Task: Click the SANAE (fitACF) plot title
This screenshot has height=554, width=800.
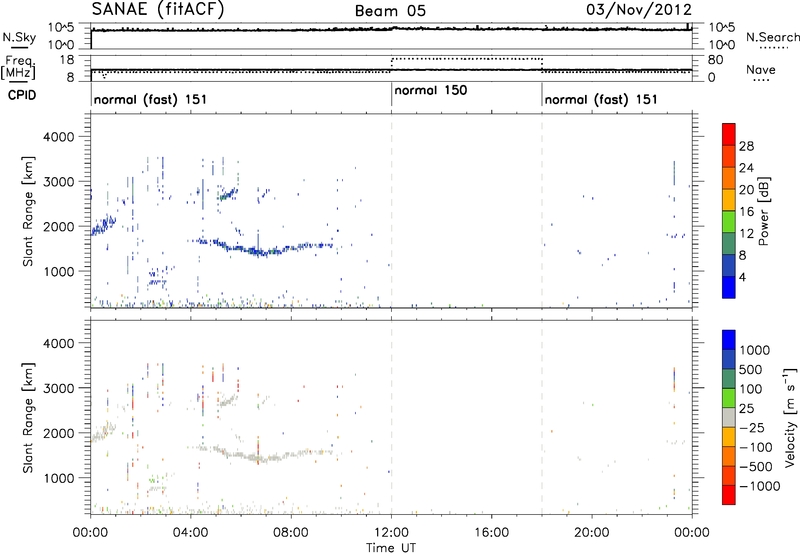Action: [x=158, y=10]
